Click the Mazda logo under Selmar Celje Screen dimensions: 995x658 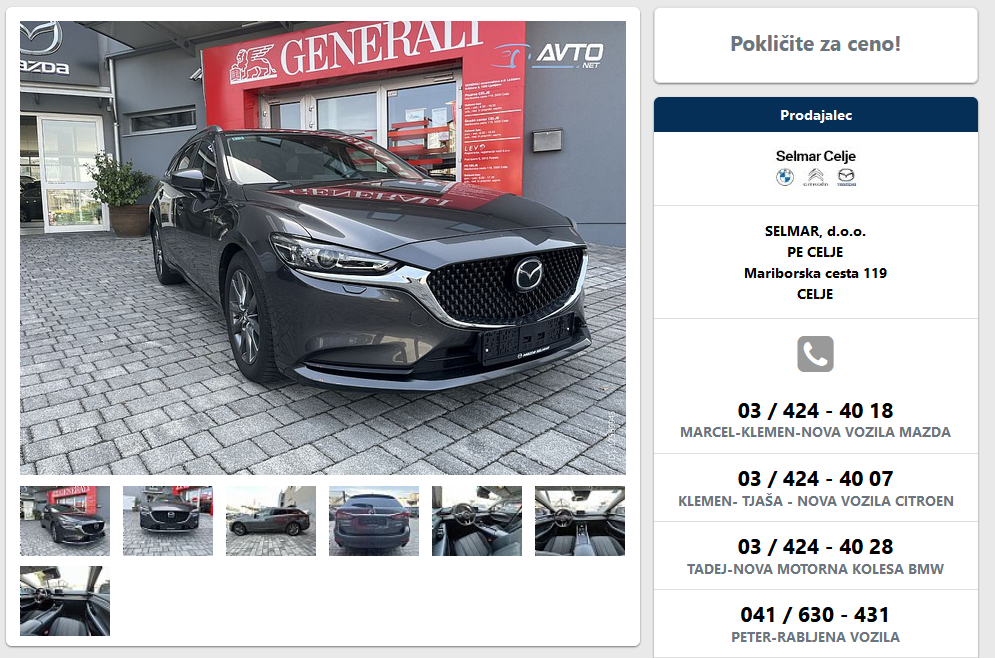tap(846, 176)
